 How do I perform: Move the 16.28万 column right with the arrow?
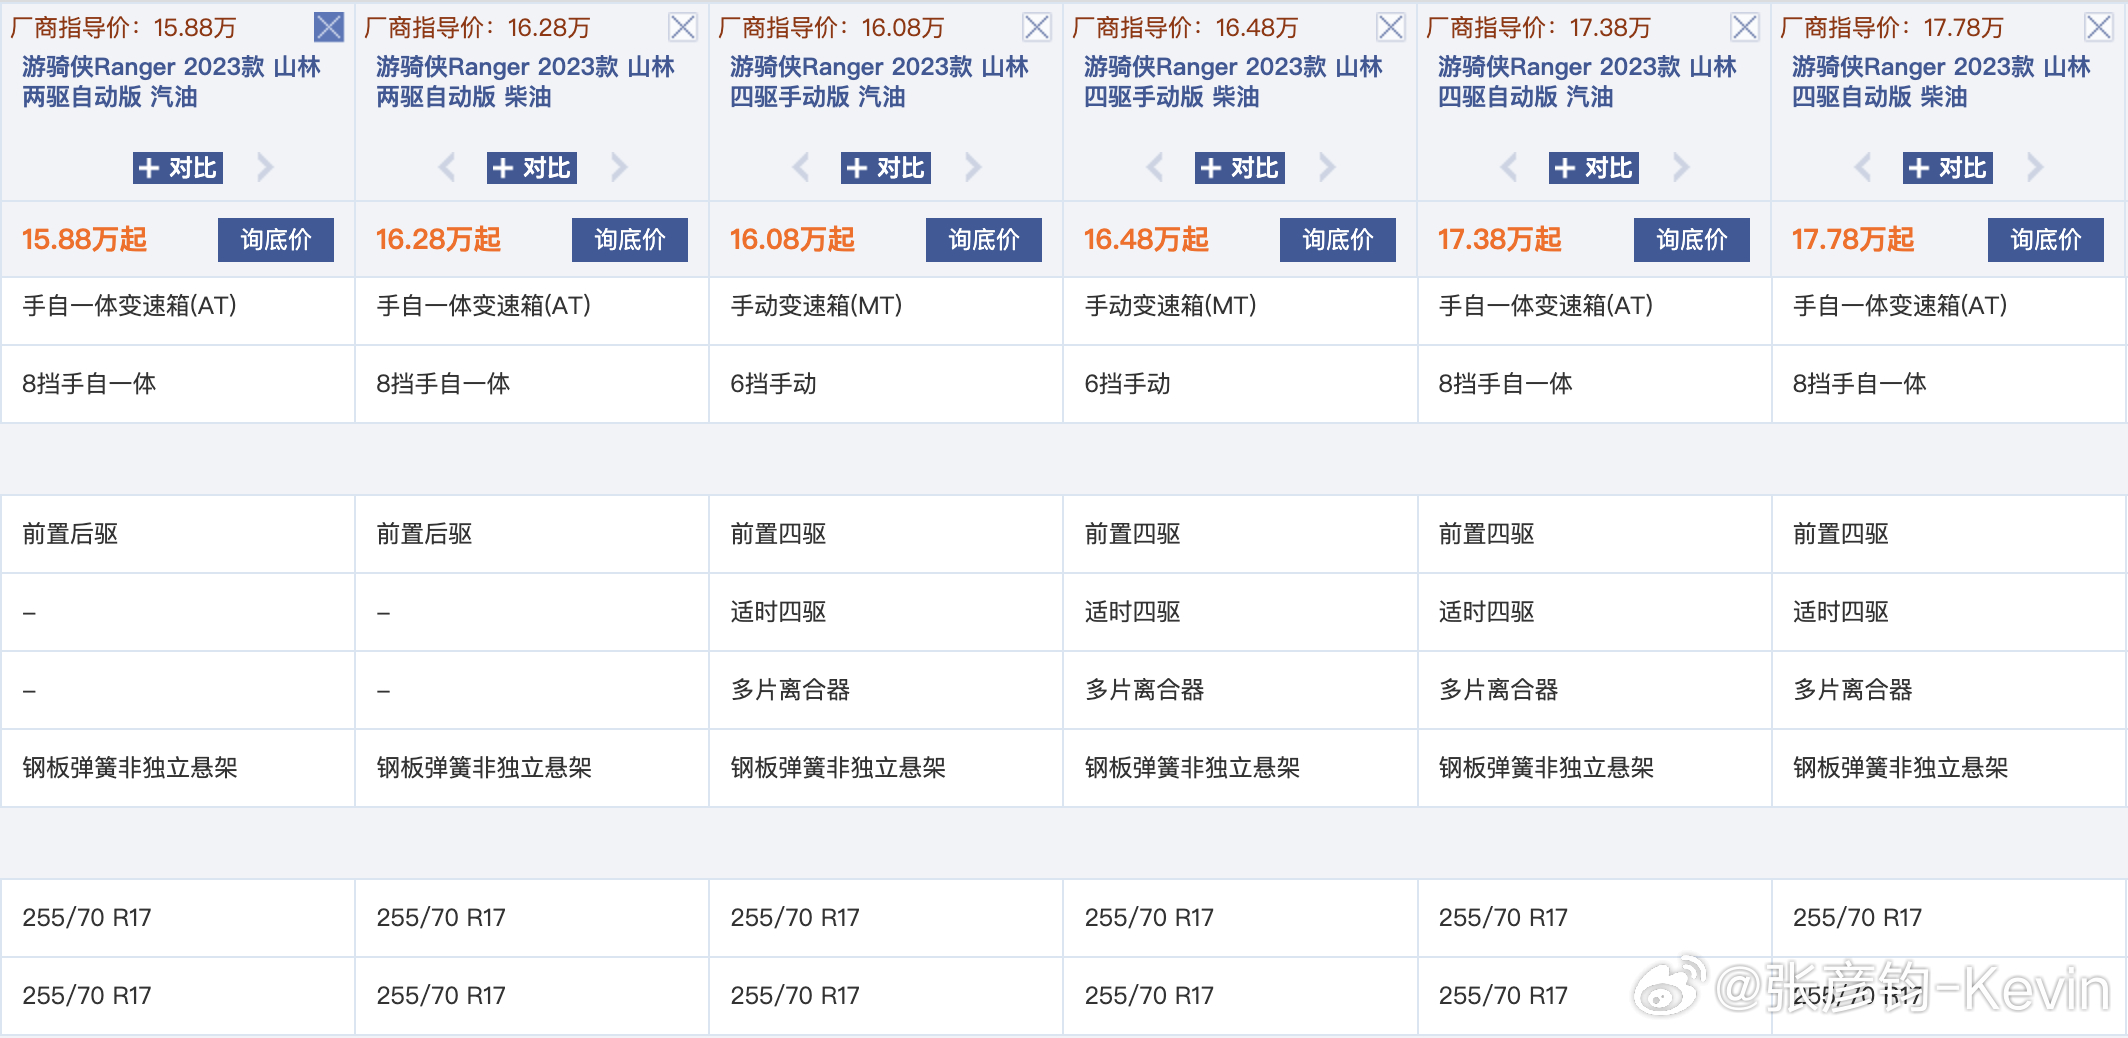click(619, 167)
